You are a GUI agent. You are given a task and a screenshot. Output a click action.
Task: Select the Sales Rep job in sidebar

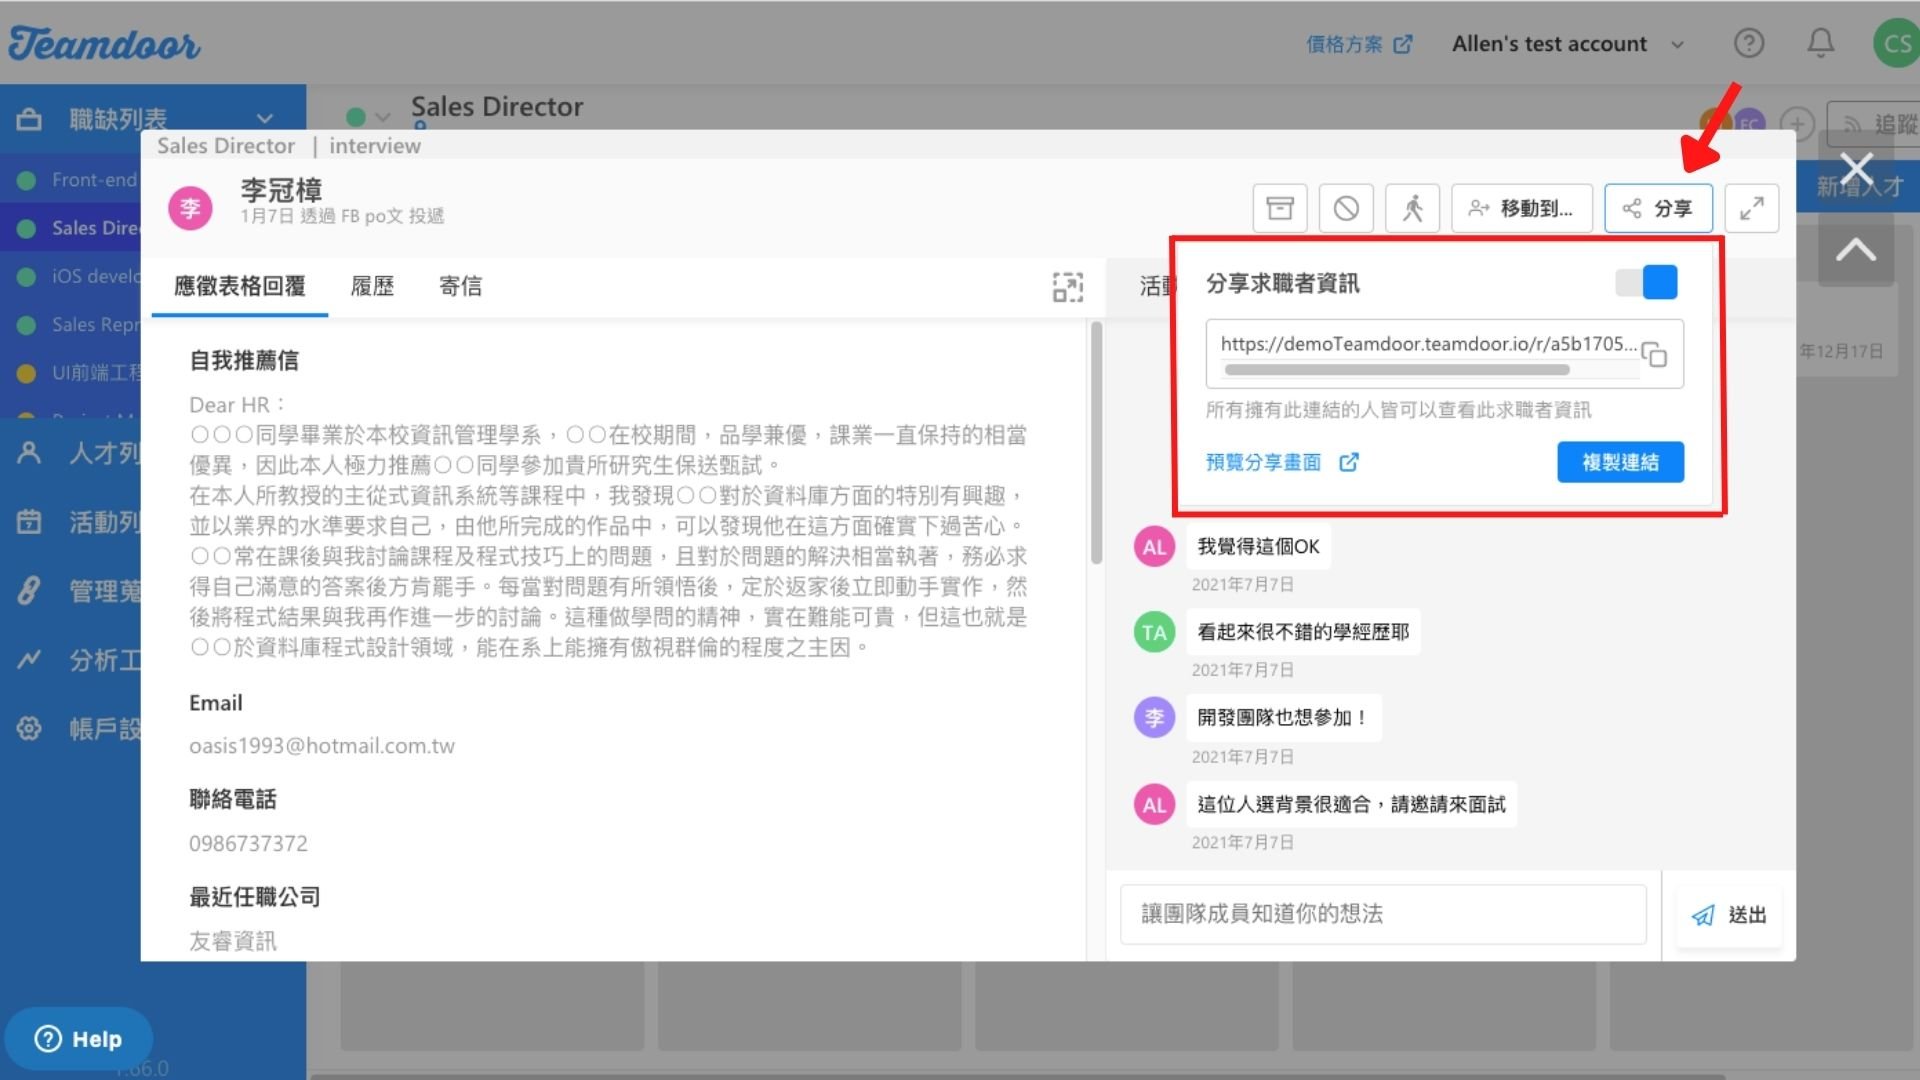72,324
